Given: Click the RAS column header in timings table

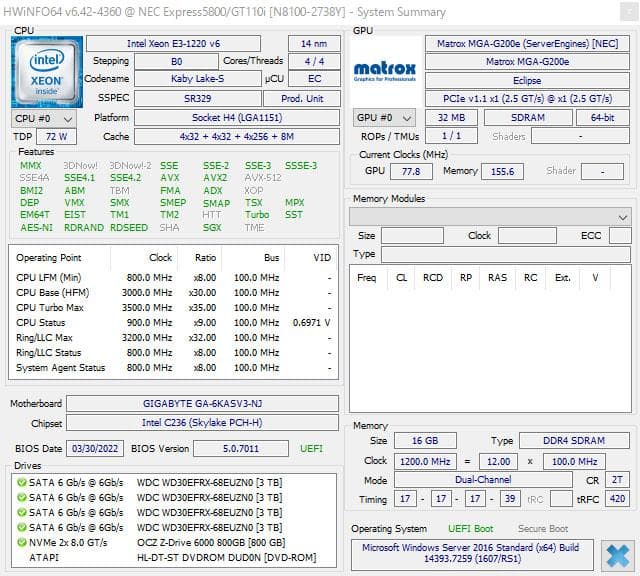Looking at the screenshot, I should (x=497, y=278).
